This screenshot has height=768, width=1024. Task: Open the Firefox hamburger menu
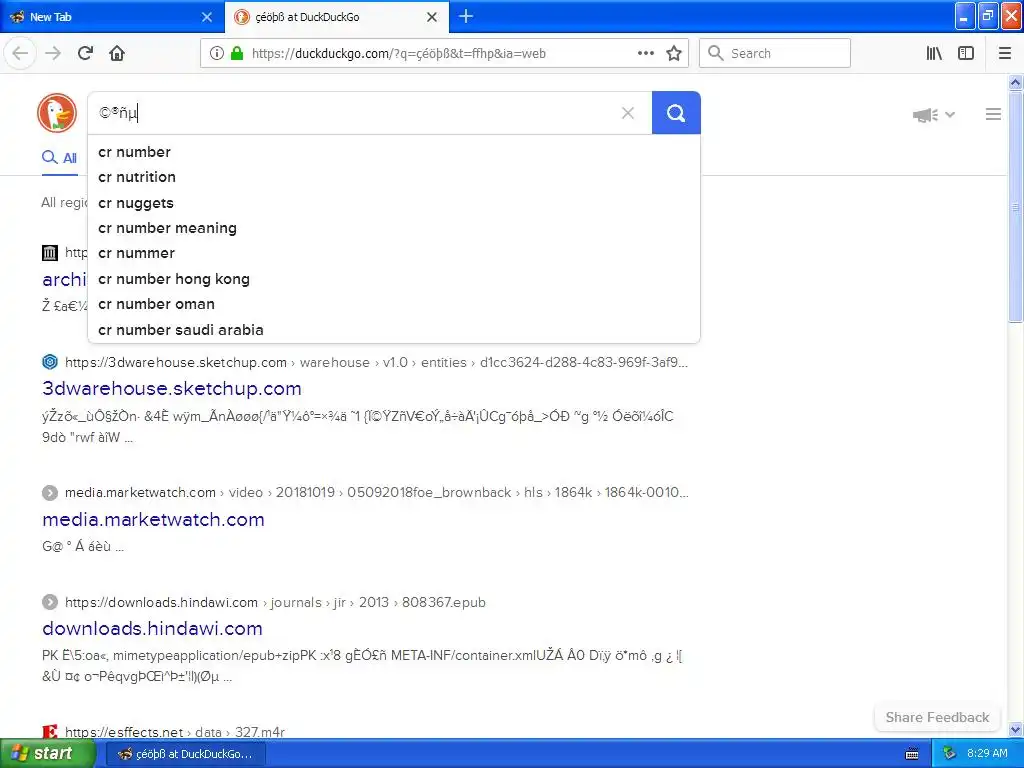[x=1004, y=54]
